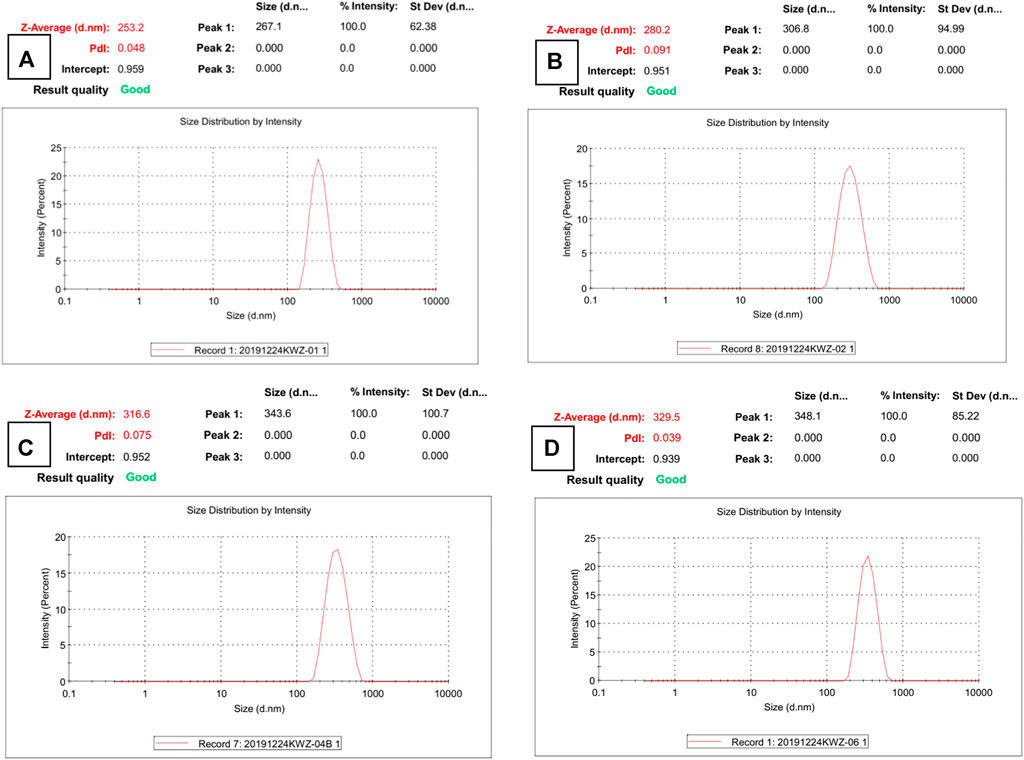Select Peak 1 size 306.8
The height and width of the screenshot is (760, 1024).
tap(796, 29)
